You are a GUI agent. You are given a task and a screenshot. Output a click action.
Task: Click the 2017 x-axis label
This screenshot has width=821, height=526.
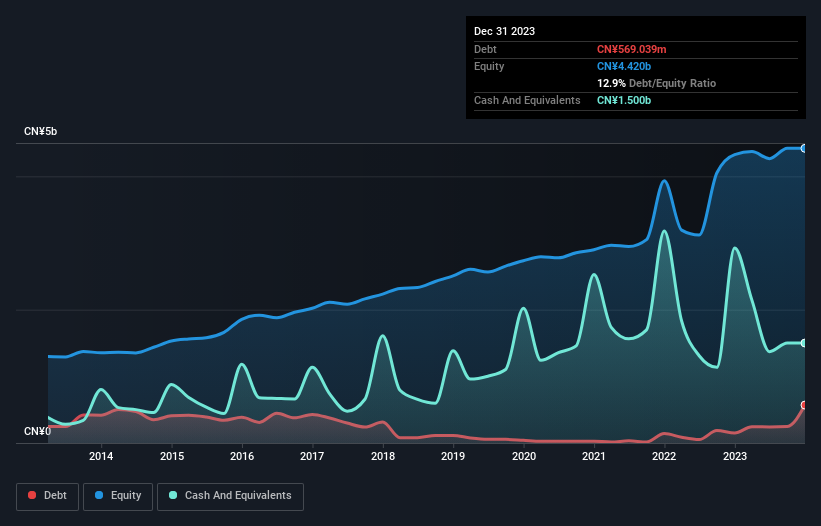[312, 456]
